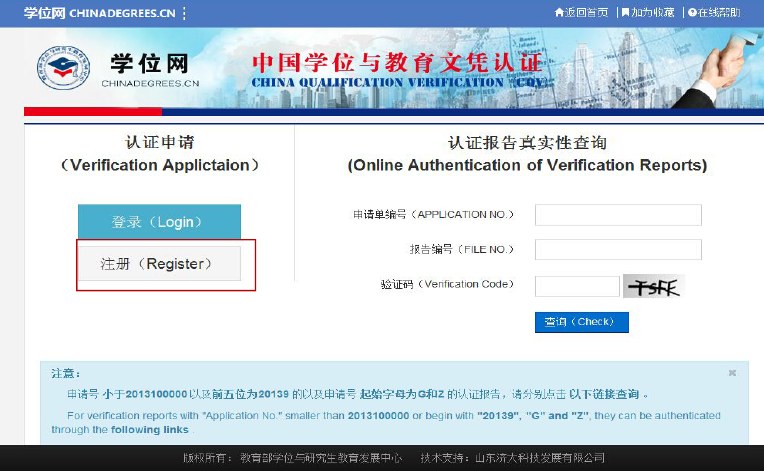This screenshot has height=471, width=764.
Task: Open the 'following links' link in notice
Action: [x=150, y=430]
